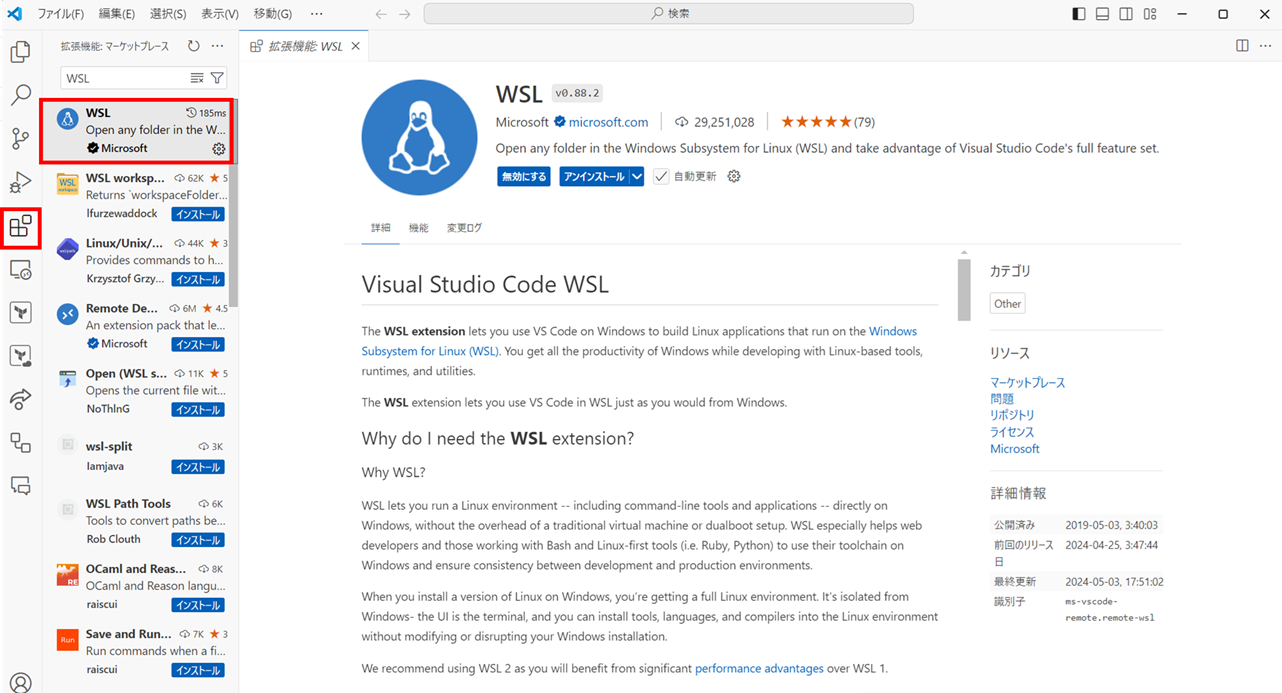The width and height of the screenshot is (1282, 693).
Task: Open the chat icon in activity bar
Action: tap(20, 485)
